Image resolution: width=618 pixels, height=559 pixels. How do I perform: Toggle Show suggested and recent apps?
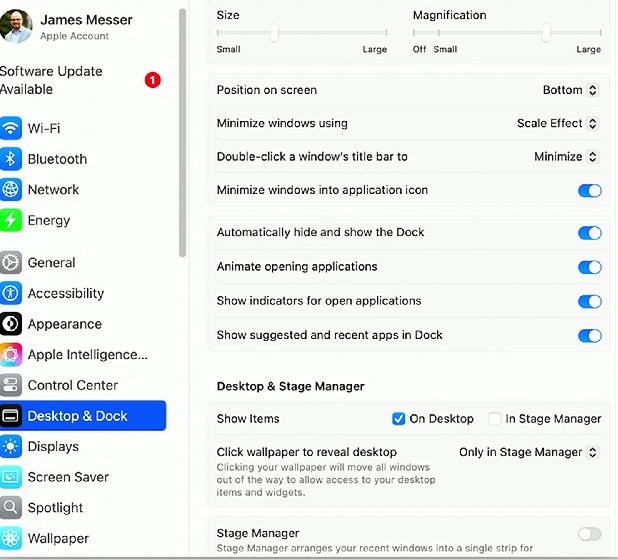pyautogui.click(x=590, y=336)
